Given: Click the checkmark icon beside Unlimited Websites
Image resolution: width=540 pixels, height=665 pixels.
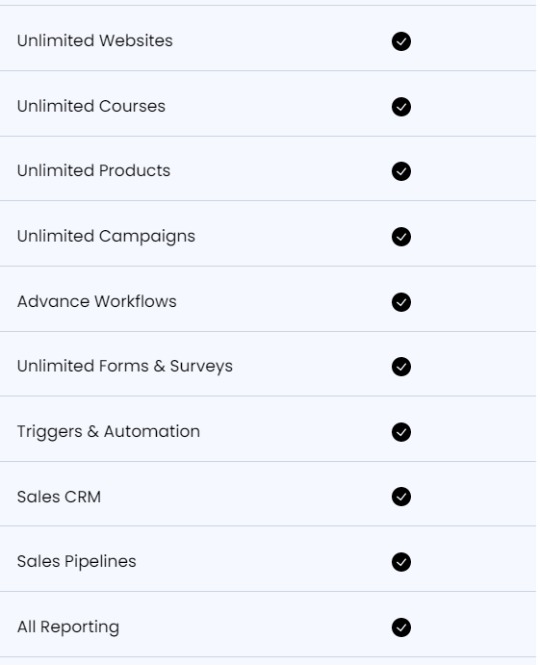Looking at the screenshot, I should [401, 41].
